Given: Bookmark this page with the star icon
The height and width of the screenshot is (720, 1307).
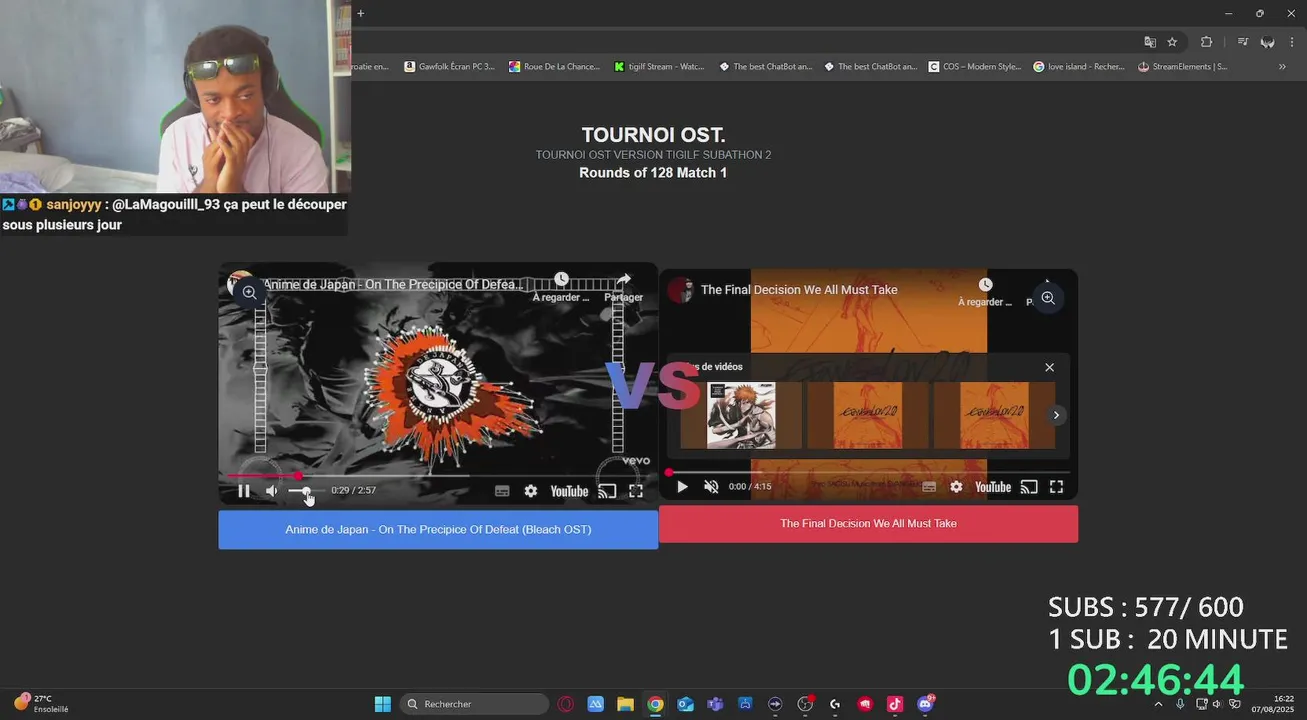Looking at the screenshot, I should pyautogui.click(x=1172, y=42).
